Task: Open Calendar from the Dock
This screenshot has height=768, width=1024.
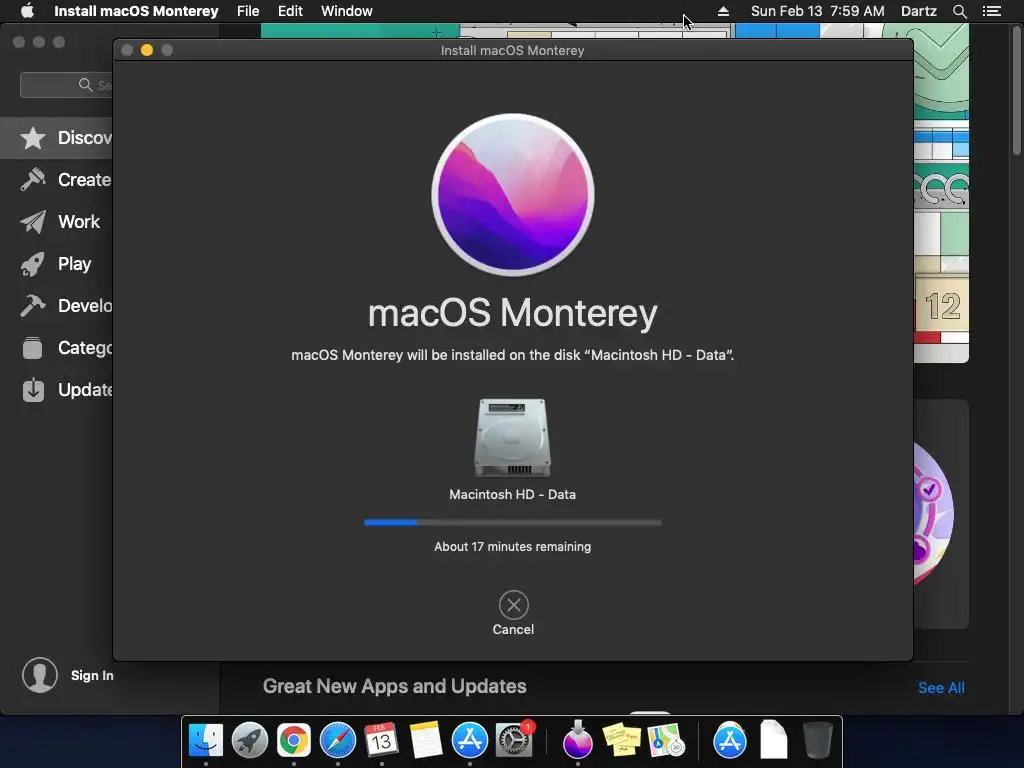Action: pos(381,741)
